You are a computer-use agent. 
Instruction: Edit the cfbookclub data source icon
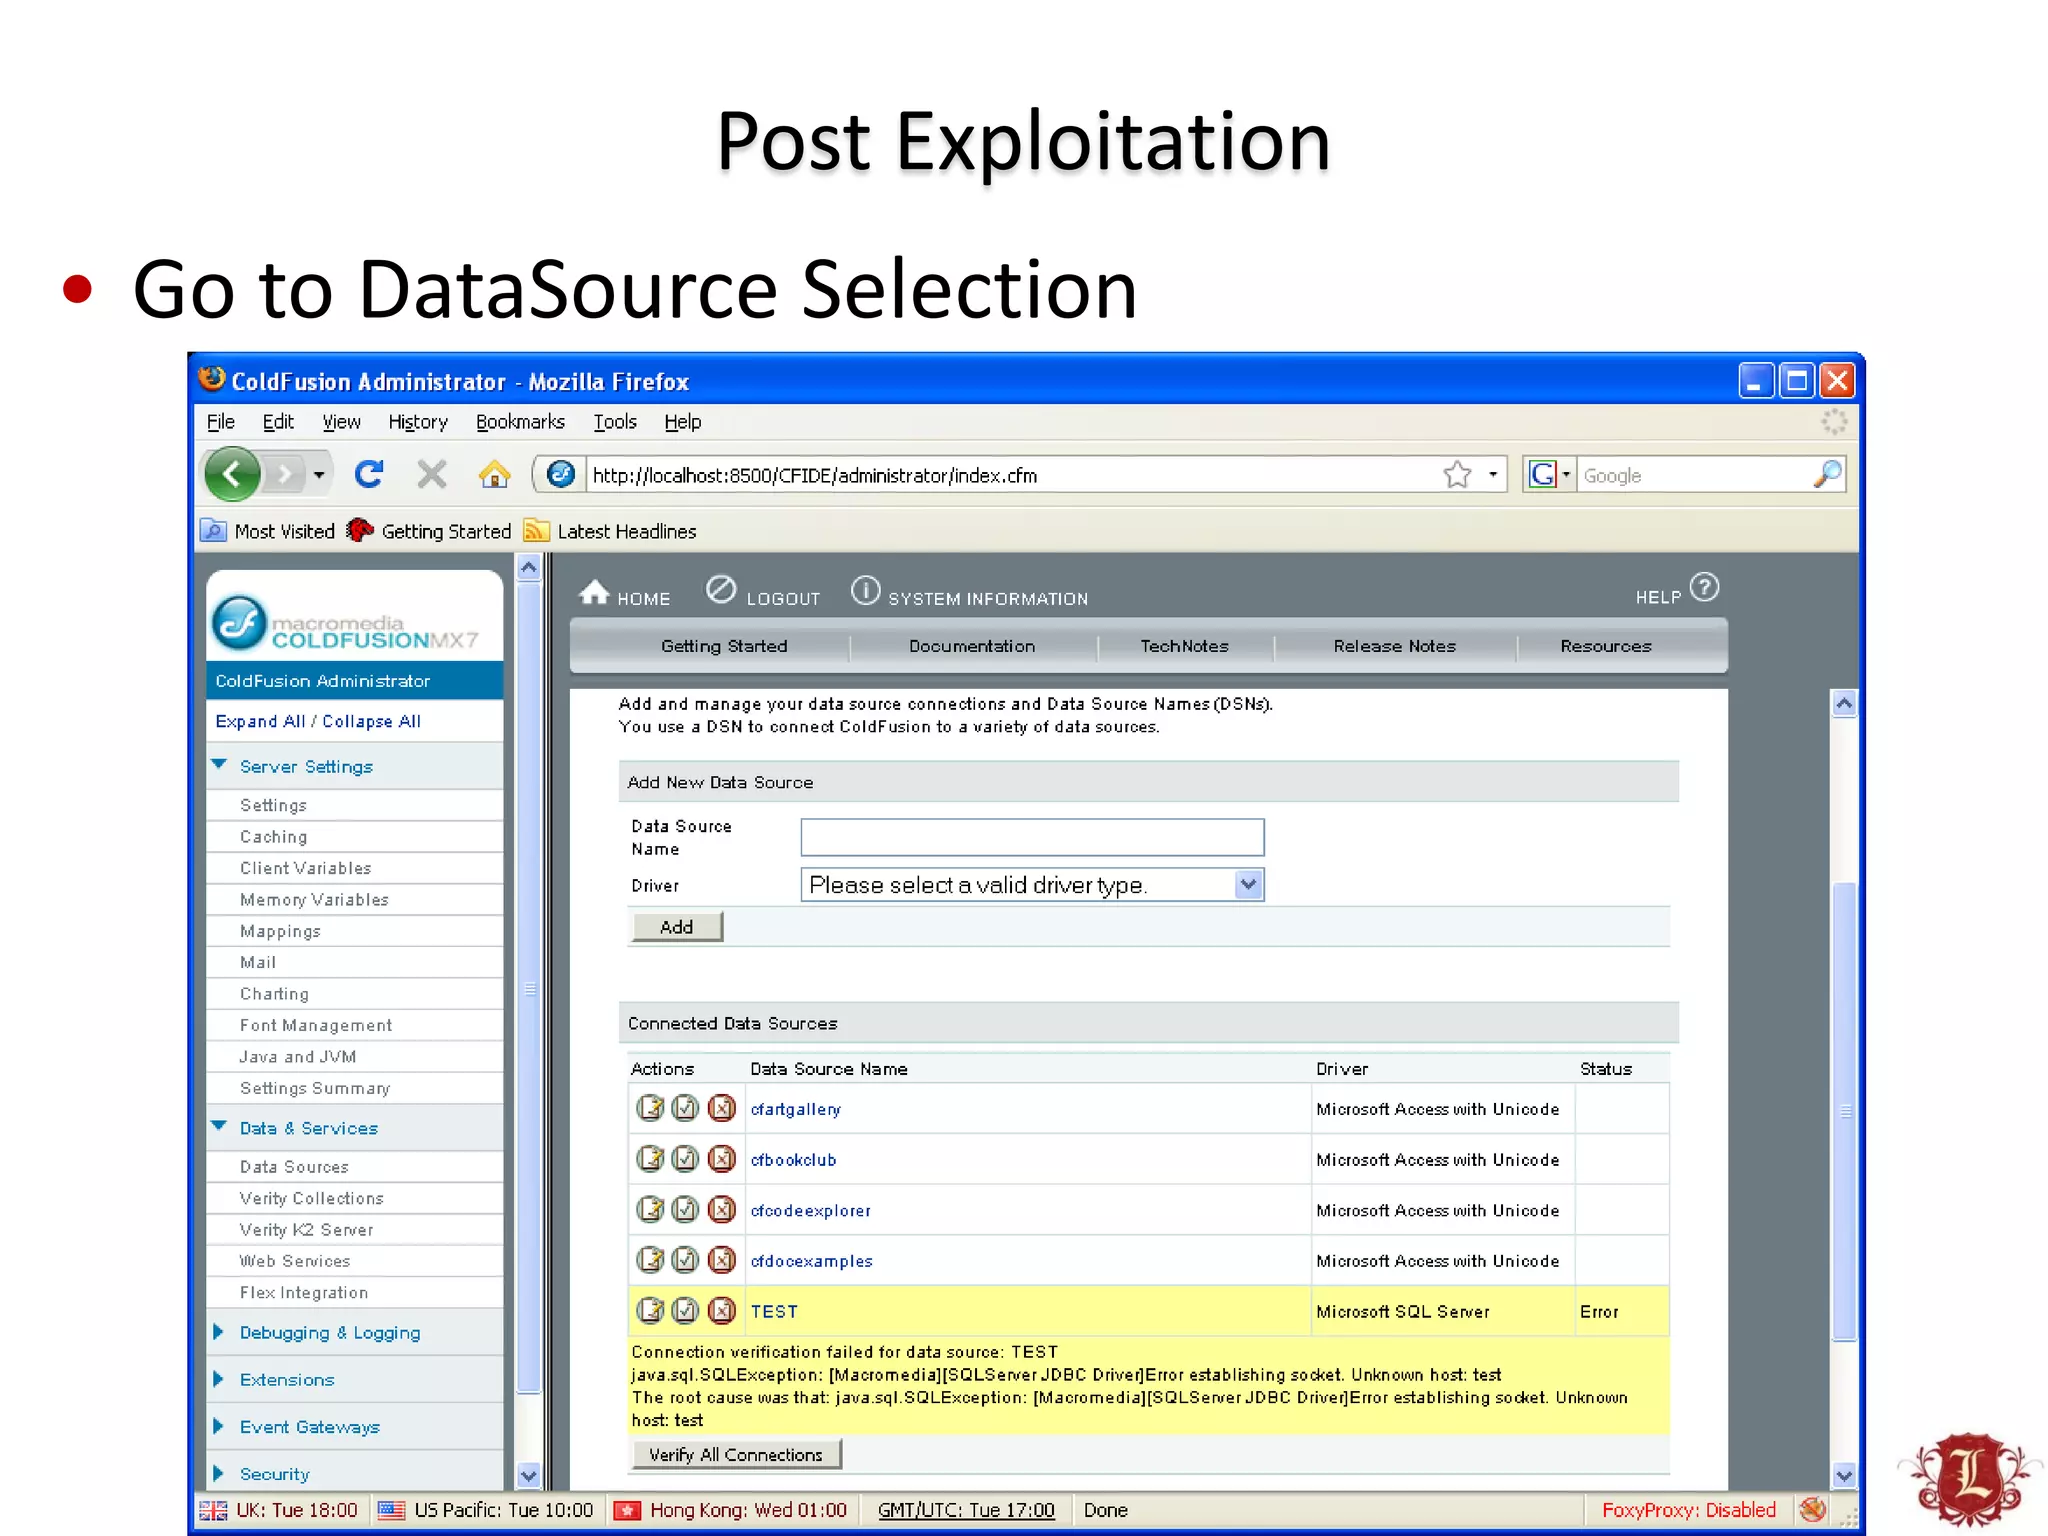coord(650,1159)
